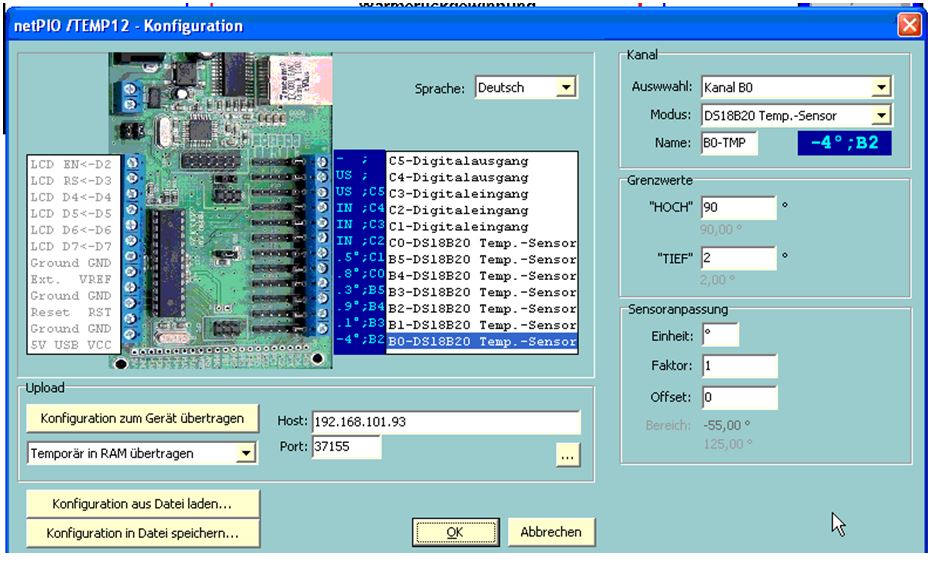The width and height of the screenshot is (928, 561).
Task: Click the 'LCD EN<-D2' pin label
Action: [x=71, y=165]
